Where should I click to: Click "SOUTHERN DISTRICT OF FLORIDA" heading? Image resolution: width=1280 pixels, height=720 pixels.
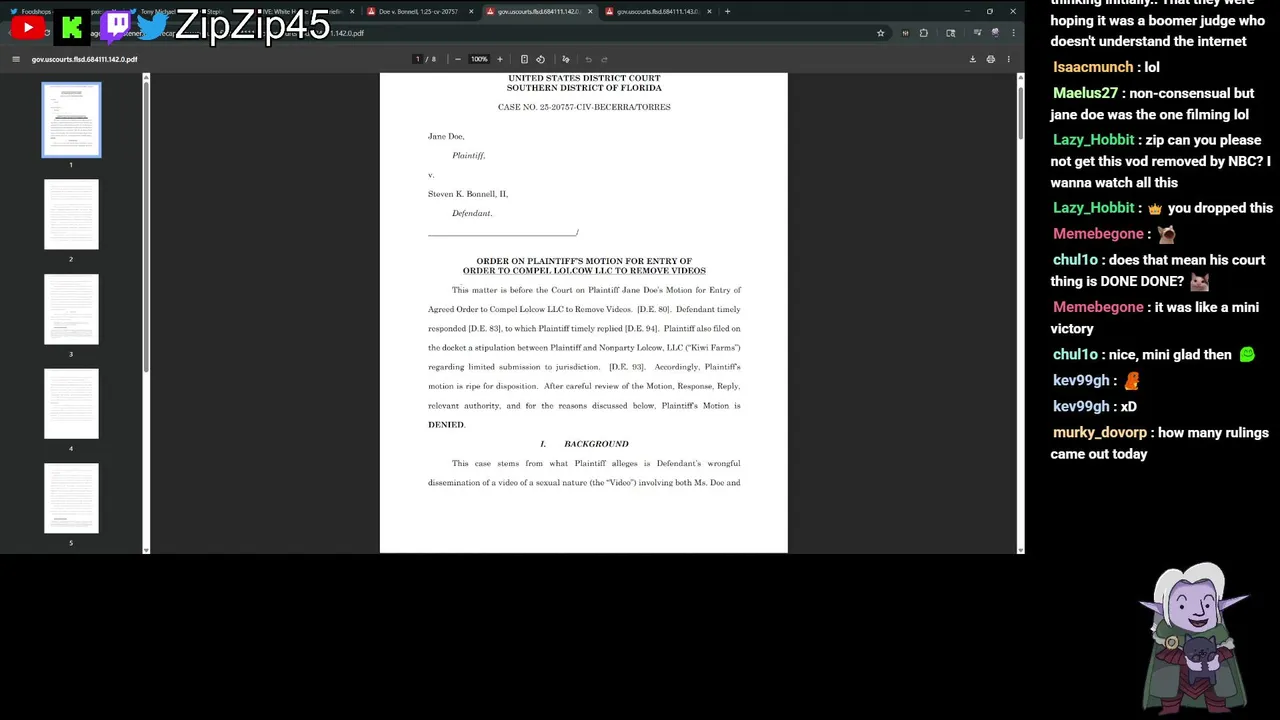584,88
